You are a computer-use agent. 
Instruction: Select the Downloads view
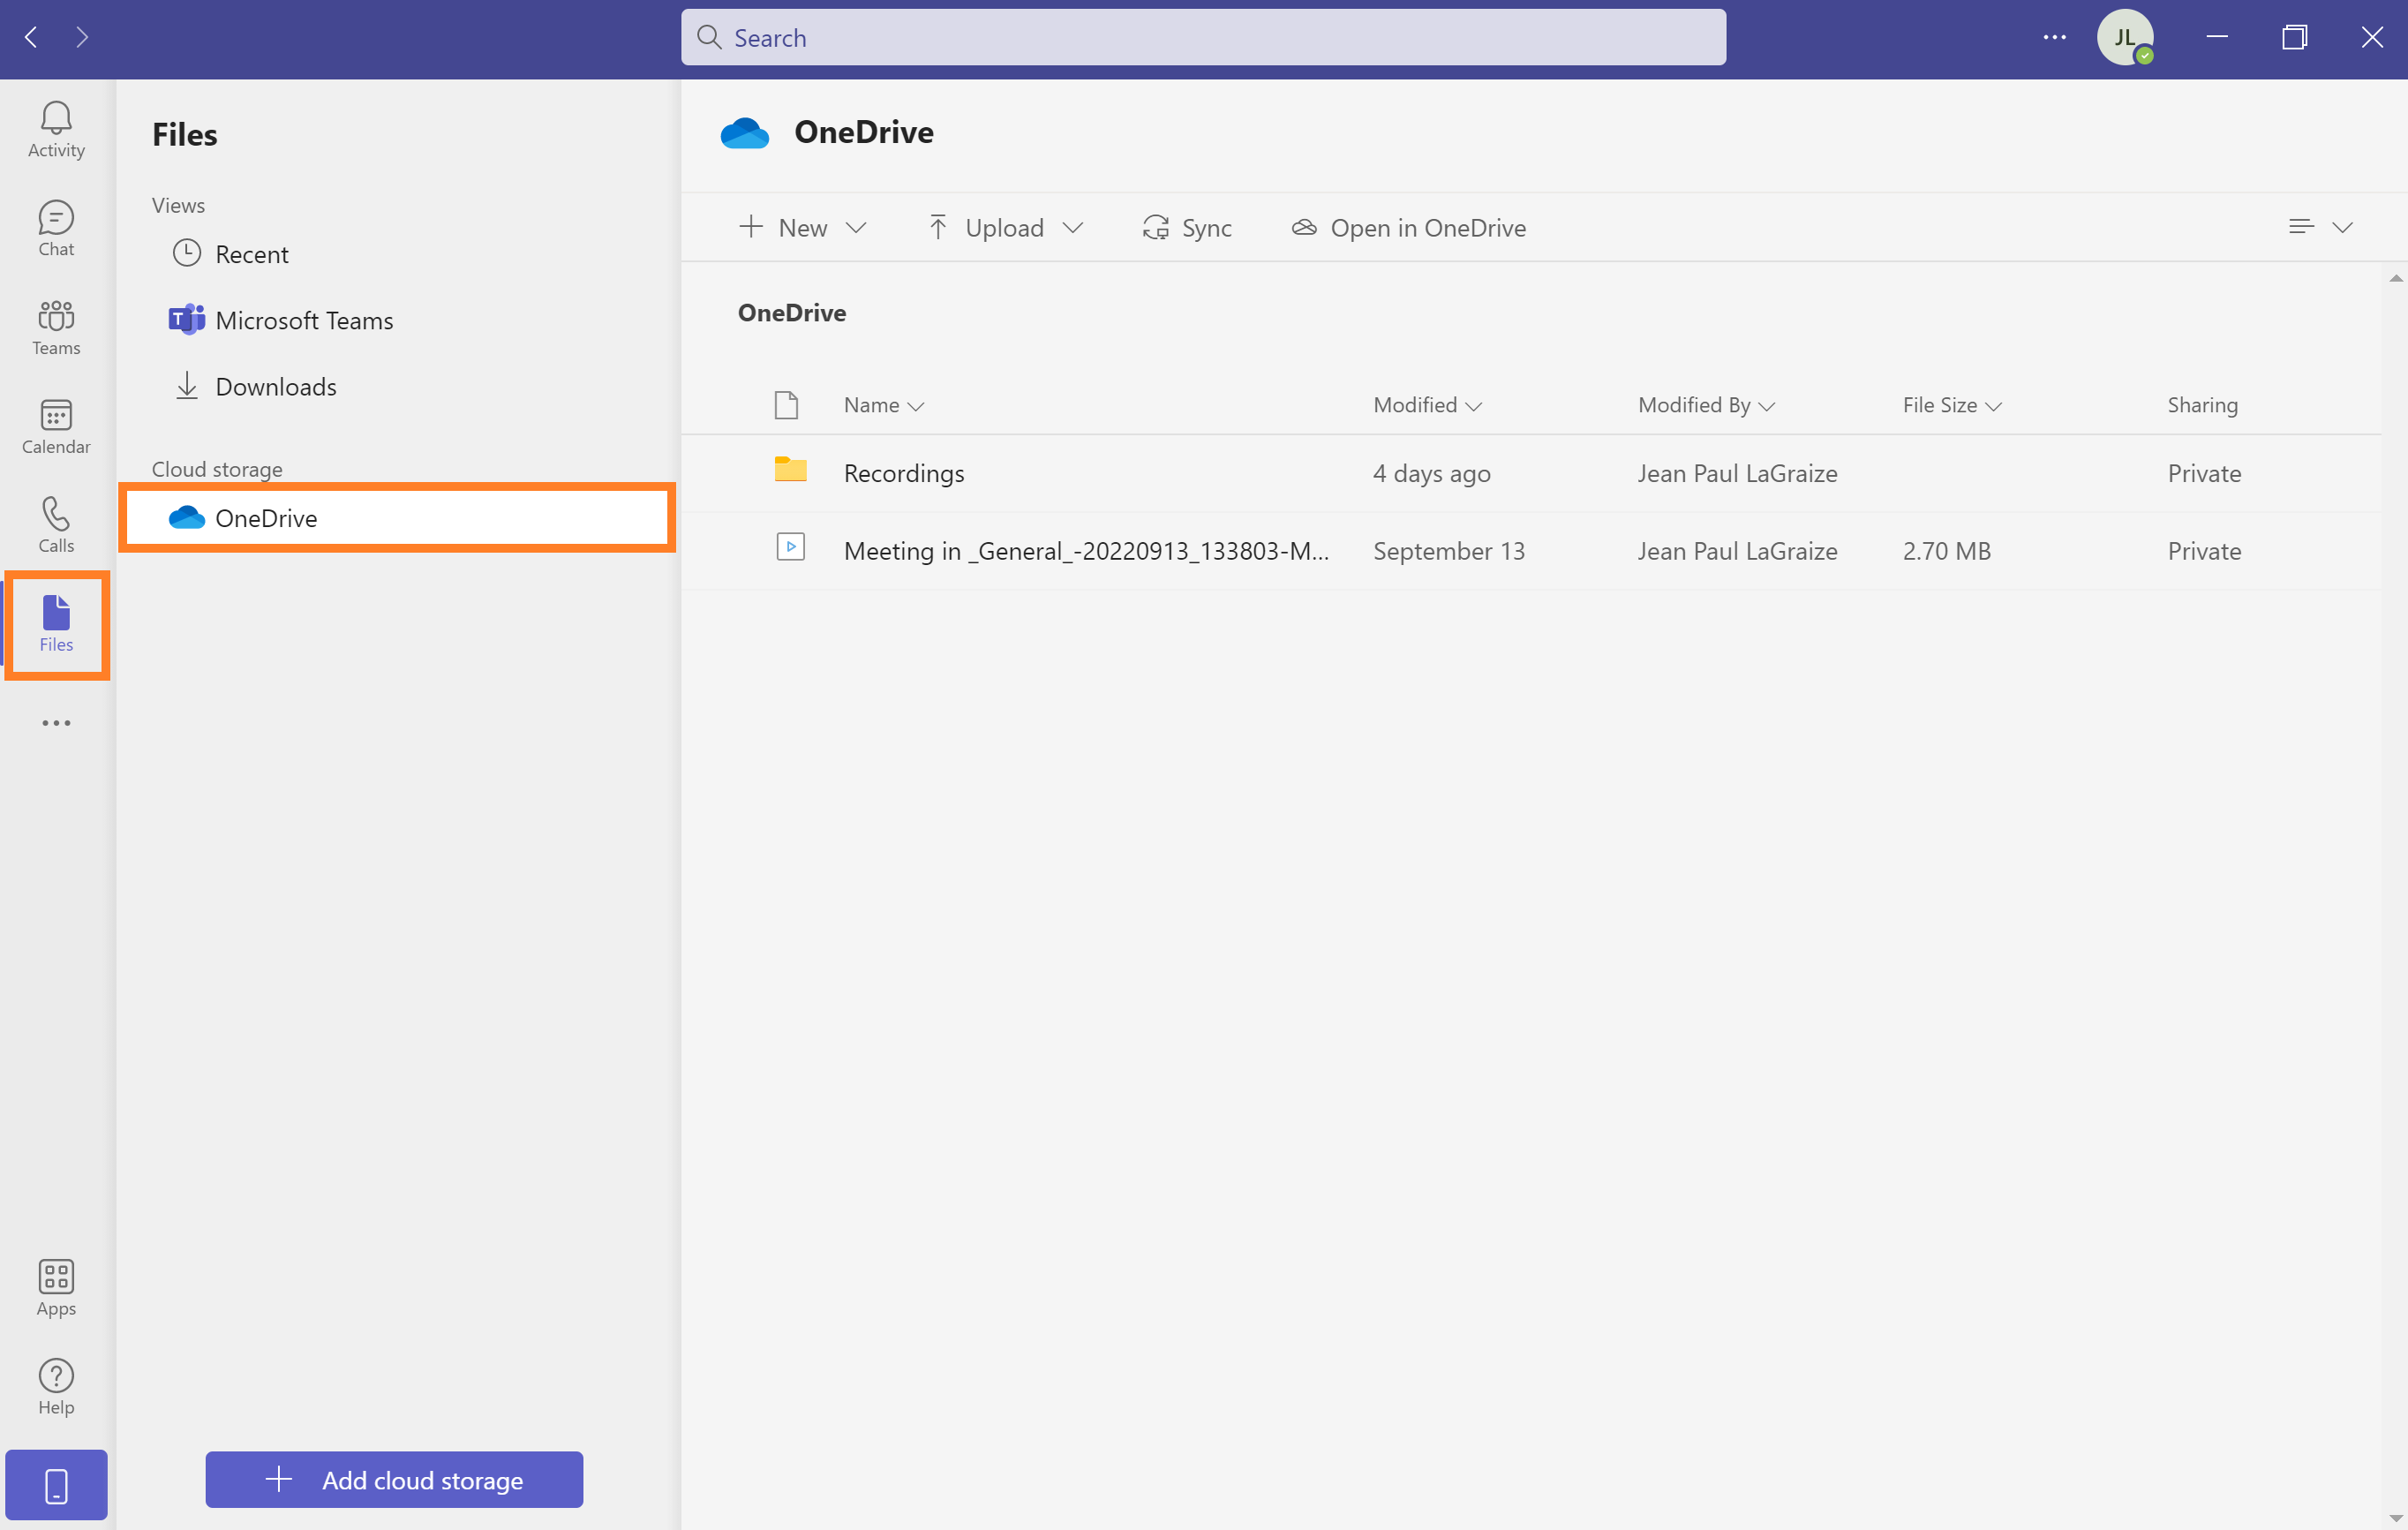275,387
